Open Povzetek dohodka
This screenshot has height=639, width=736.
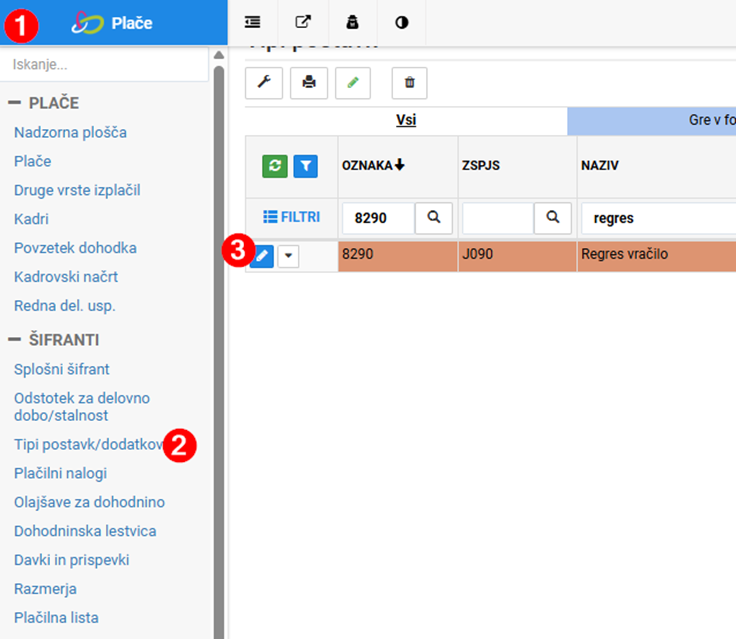pyautogui.click(x=75, y=248)
